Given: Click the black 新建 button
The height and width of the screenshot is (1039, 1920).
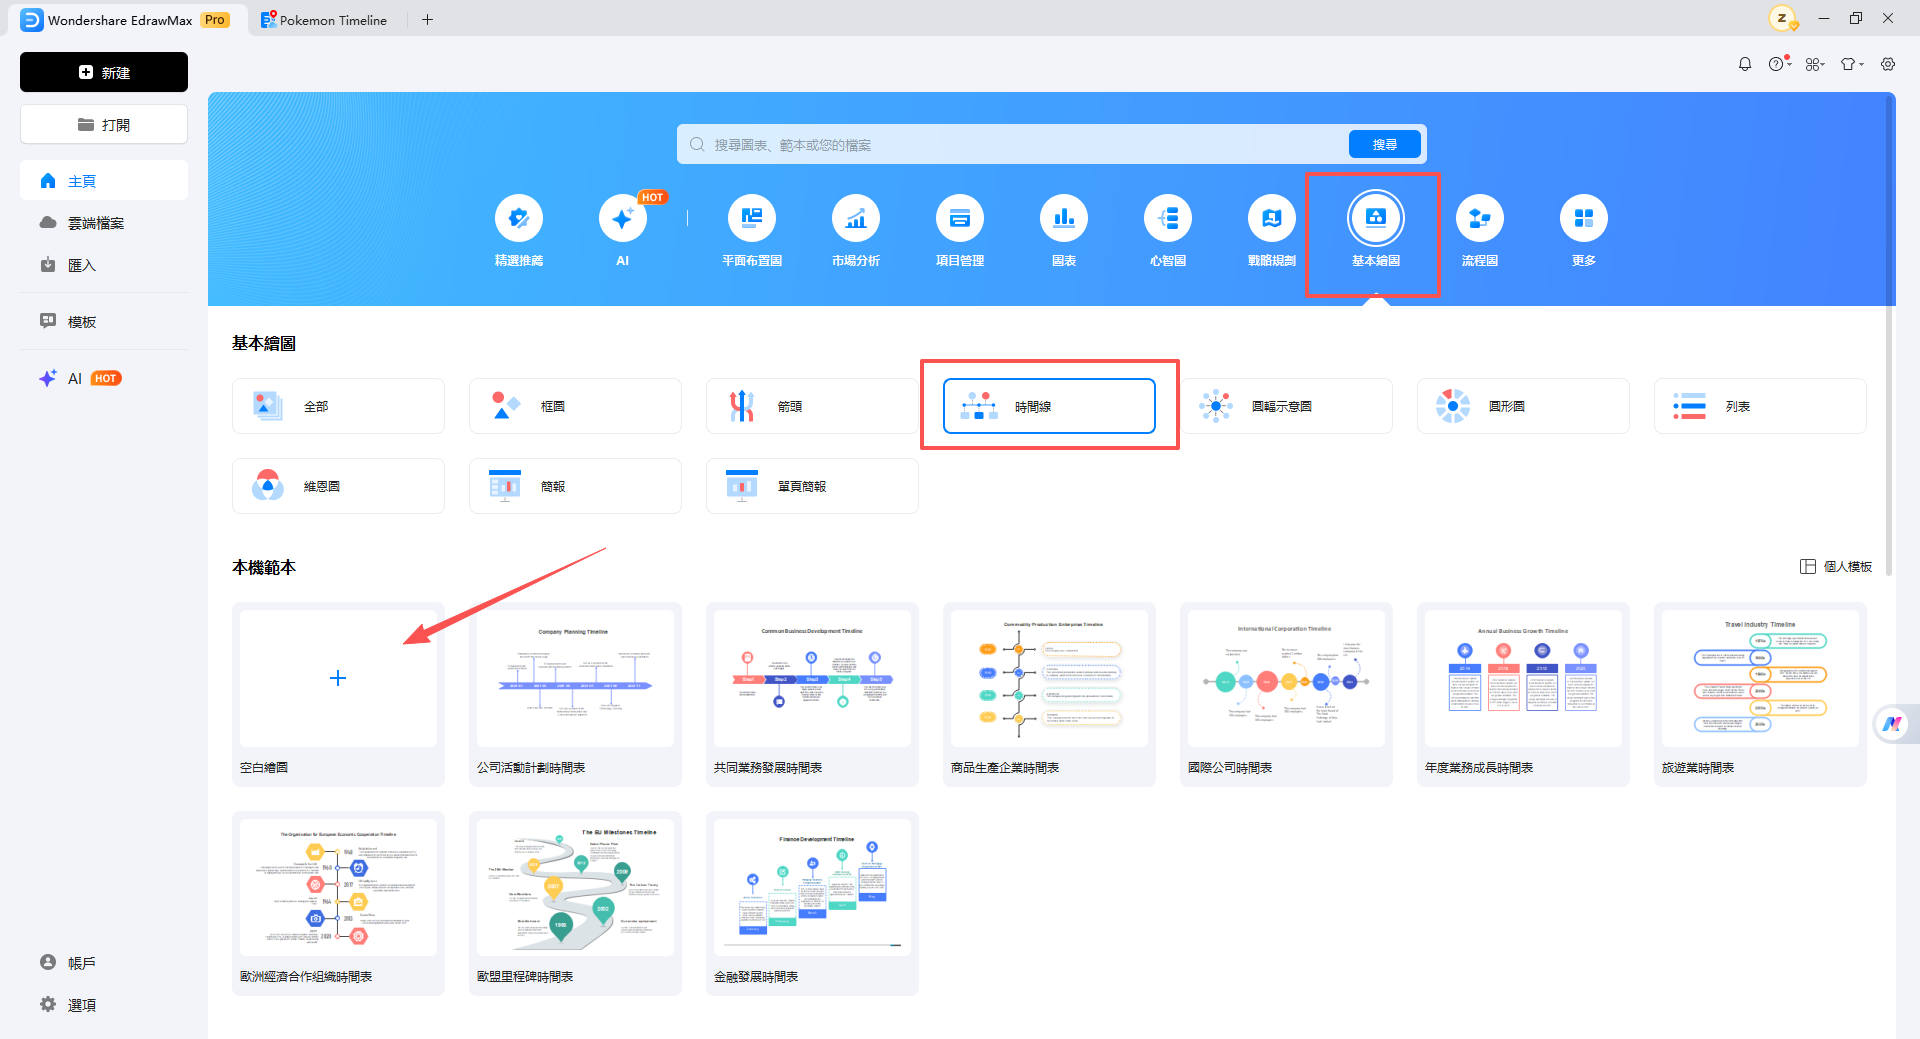Looking at the screenshot, I should click(x=104, y=72).
